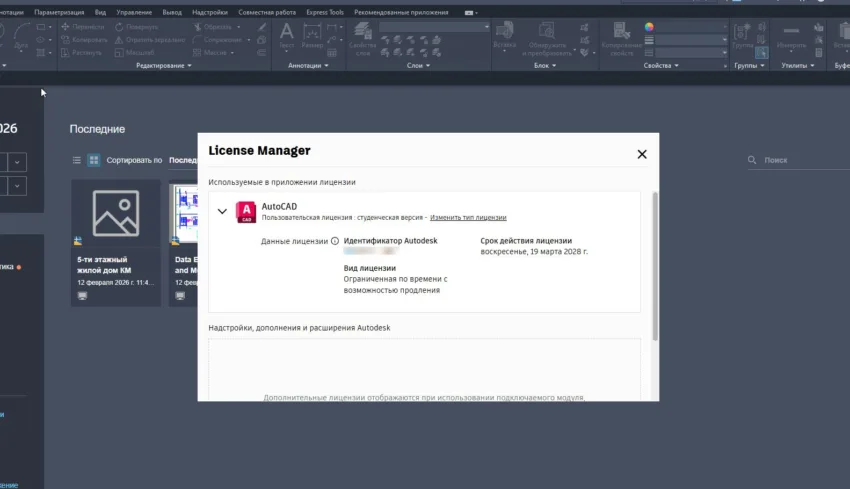Open the layer selection combo box

tap(434, 27)
